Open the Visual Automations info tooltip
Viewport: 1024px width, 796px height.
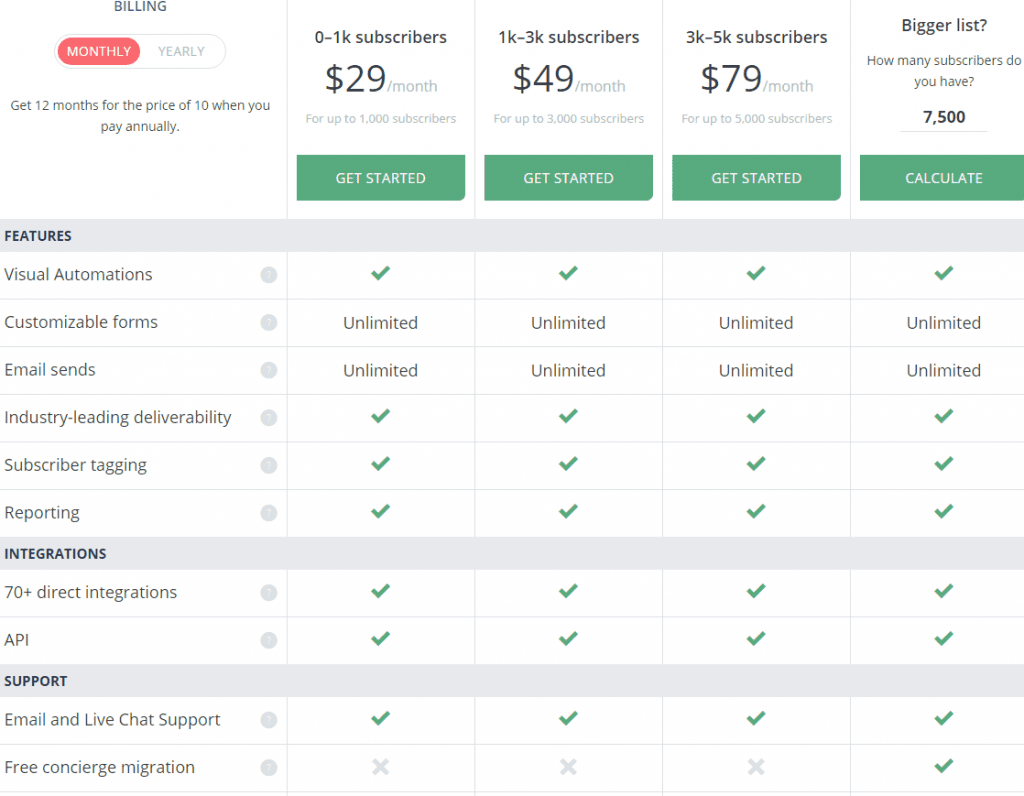(x=268, y=275)
